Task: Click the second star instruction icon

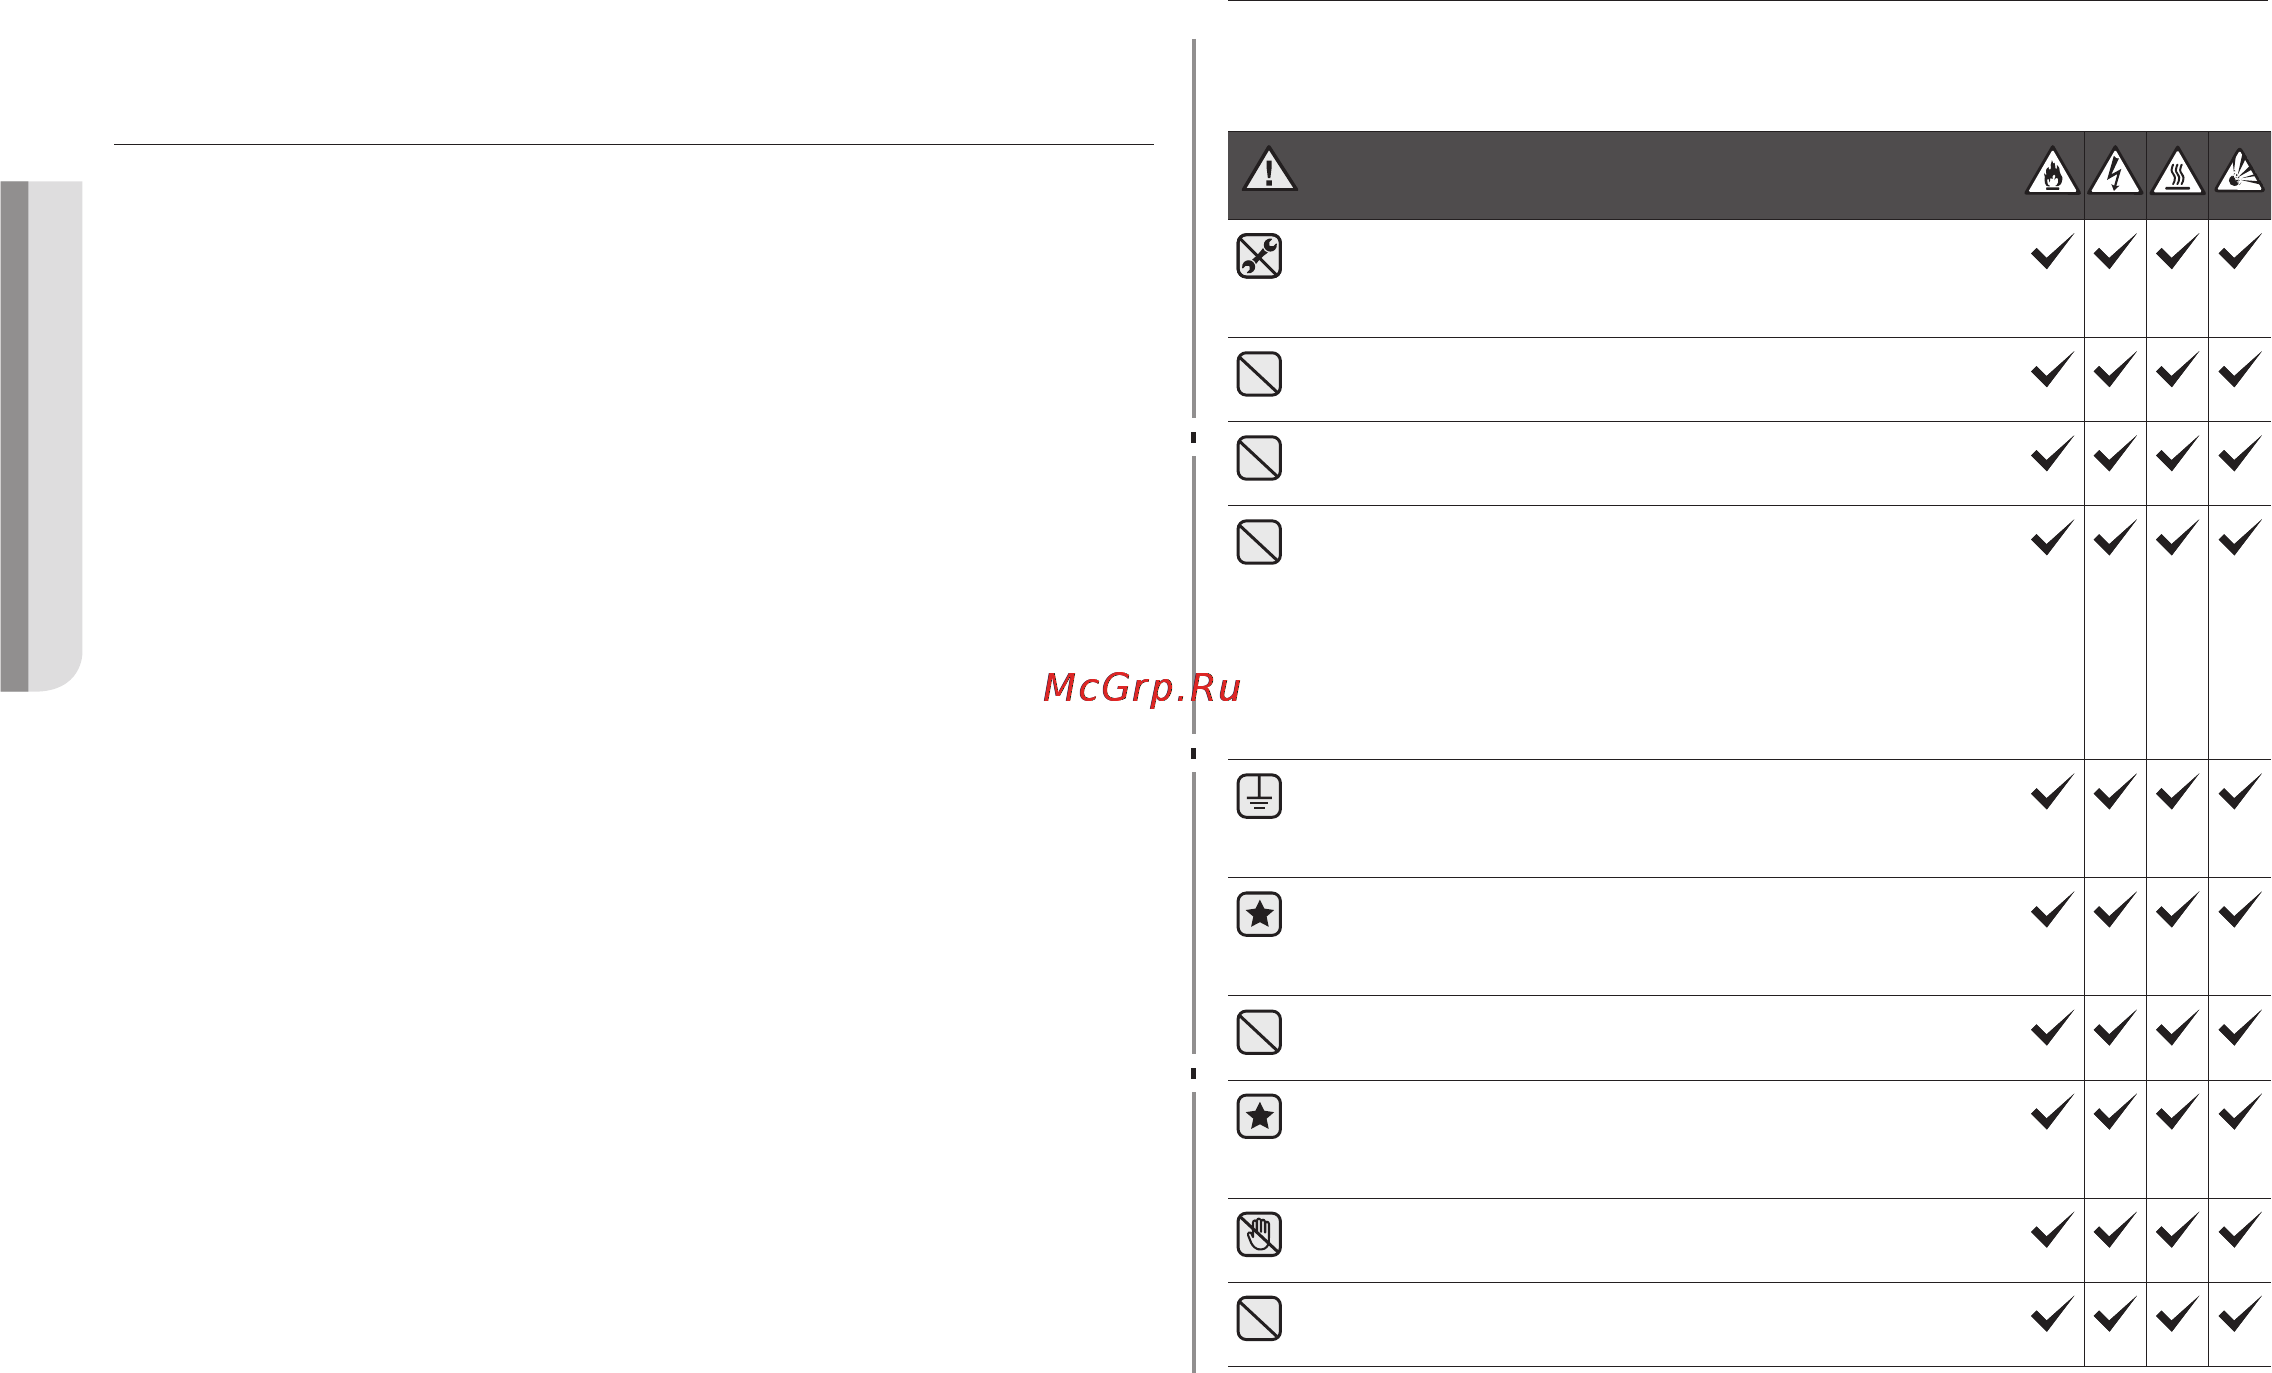Action: [x=1259, y=1116]
